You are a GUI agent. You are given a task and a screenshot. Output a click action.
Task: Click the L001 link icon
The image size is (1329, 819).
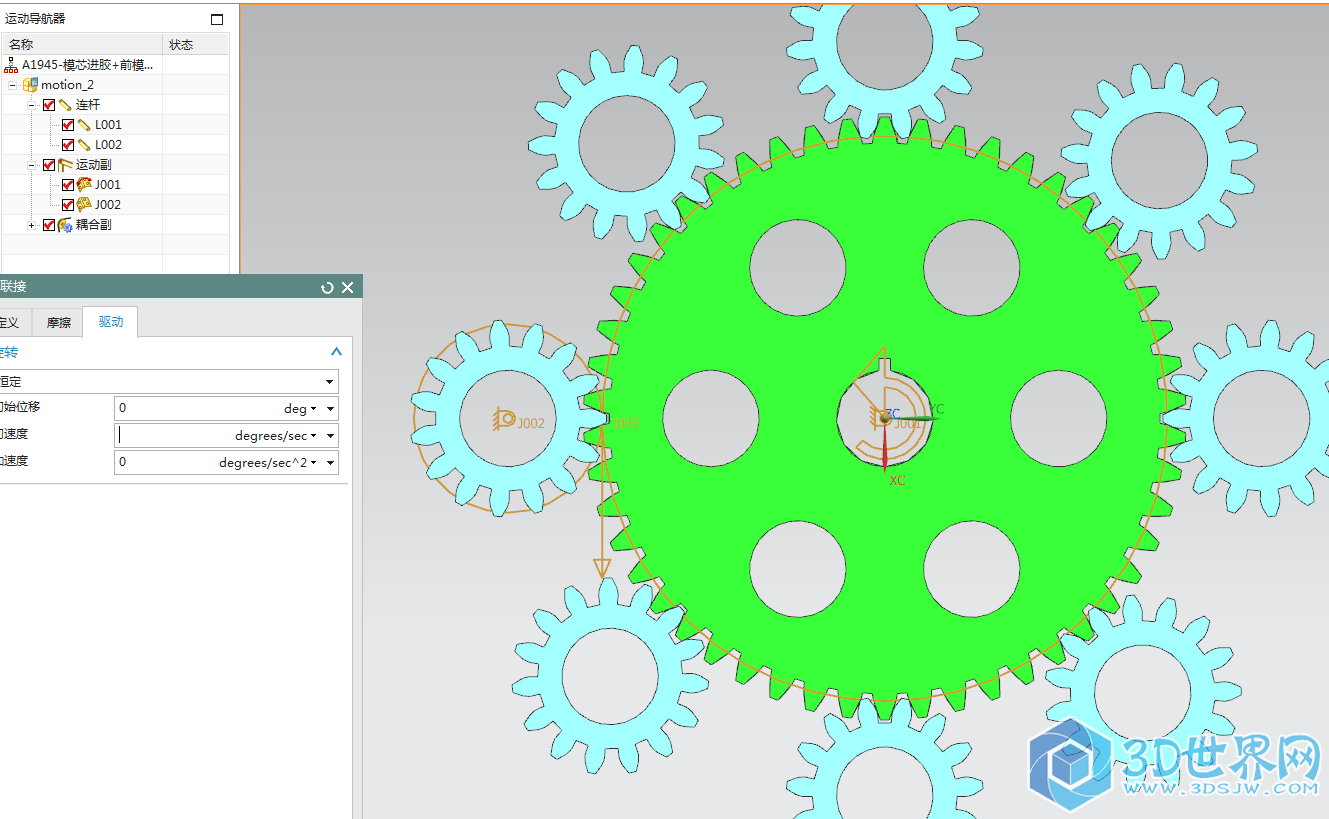(84, 125)
